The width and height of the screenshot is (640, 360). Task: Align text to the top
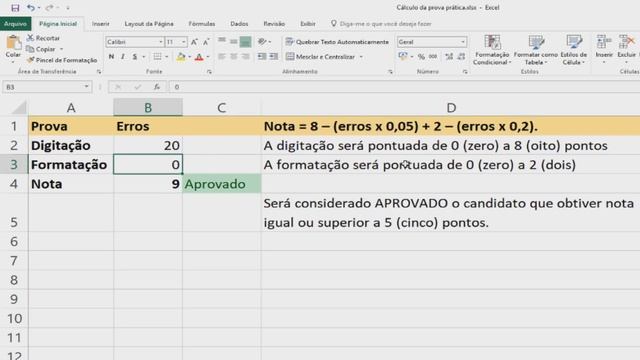222,41
